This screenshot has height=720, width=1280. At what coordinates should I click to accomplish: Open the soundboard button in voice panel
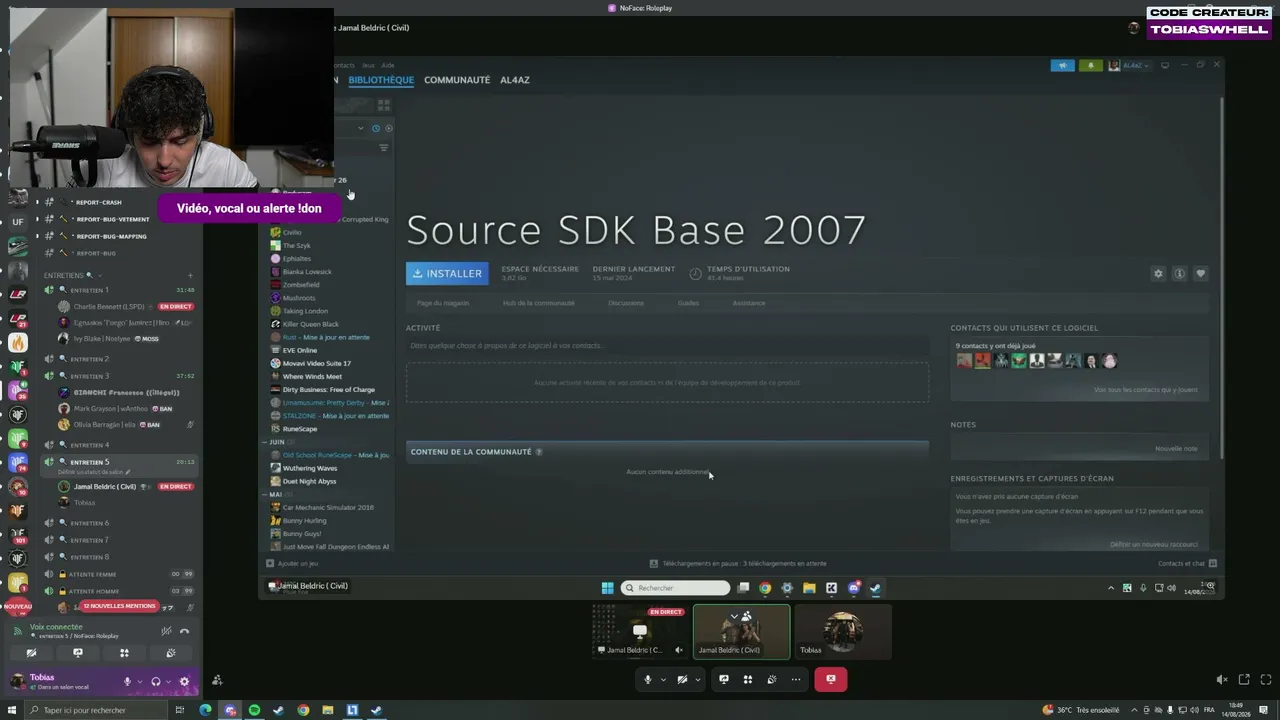point(171,653)
